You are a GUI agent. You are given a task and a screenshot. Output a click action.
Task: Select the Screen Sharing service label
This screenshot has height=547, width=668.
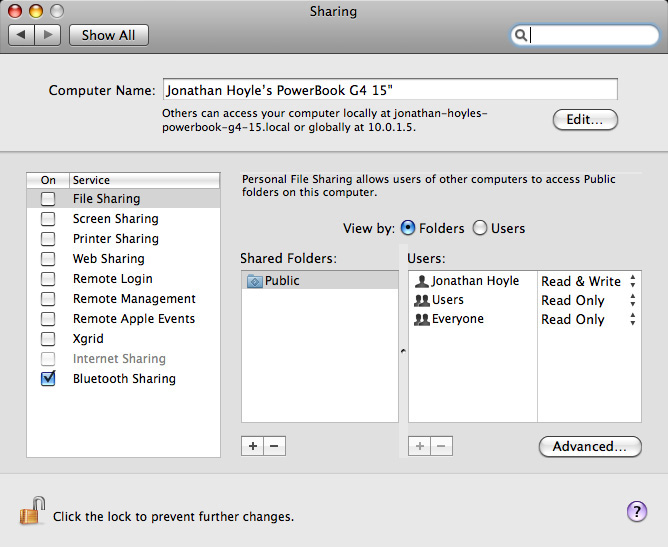click(x=115, y=219)
